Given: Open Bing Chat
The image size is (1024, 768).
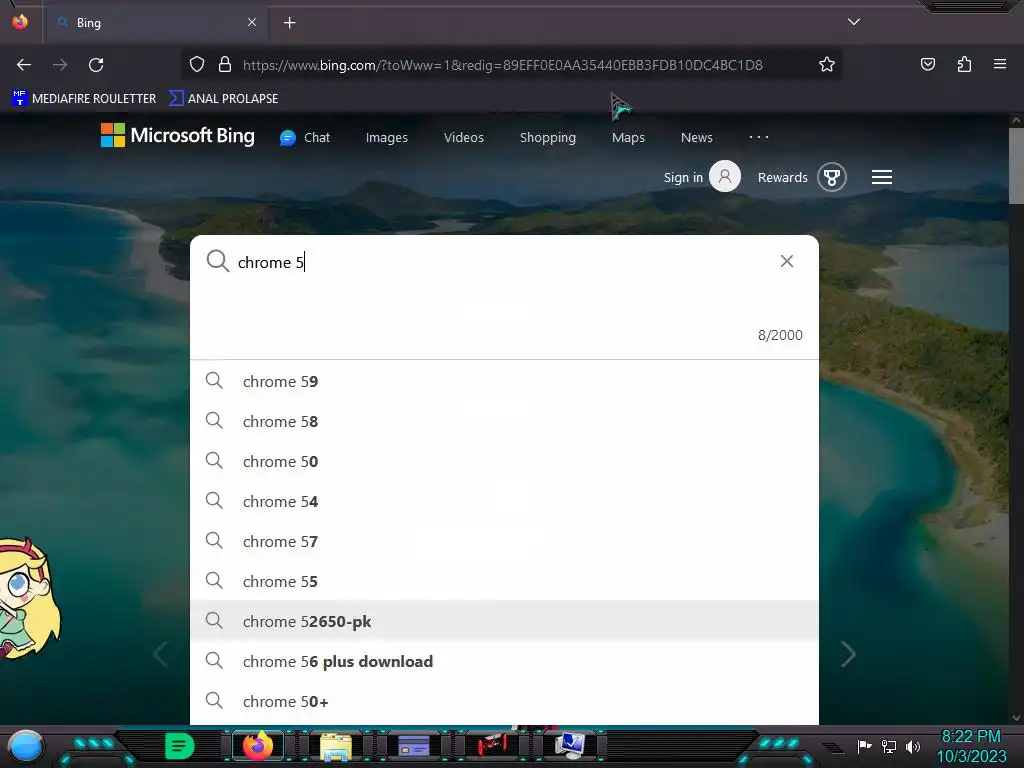Looking at the screenshot, I should pyautogui.click(x=305, y=138).
